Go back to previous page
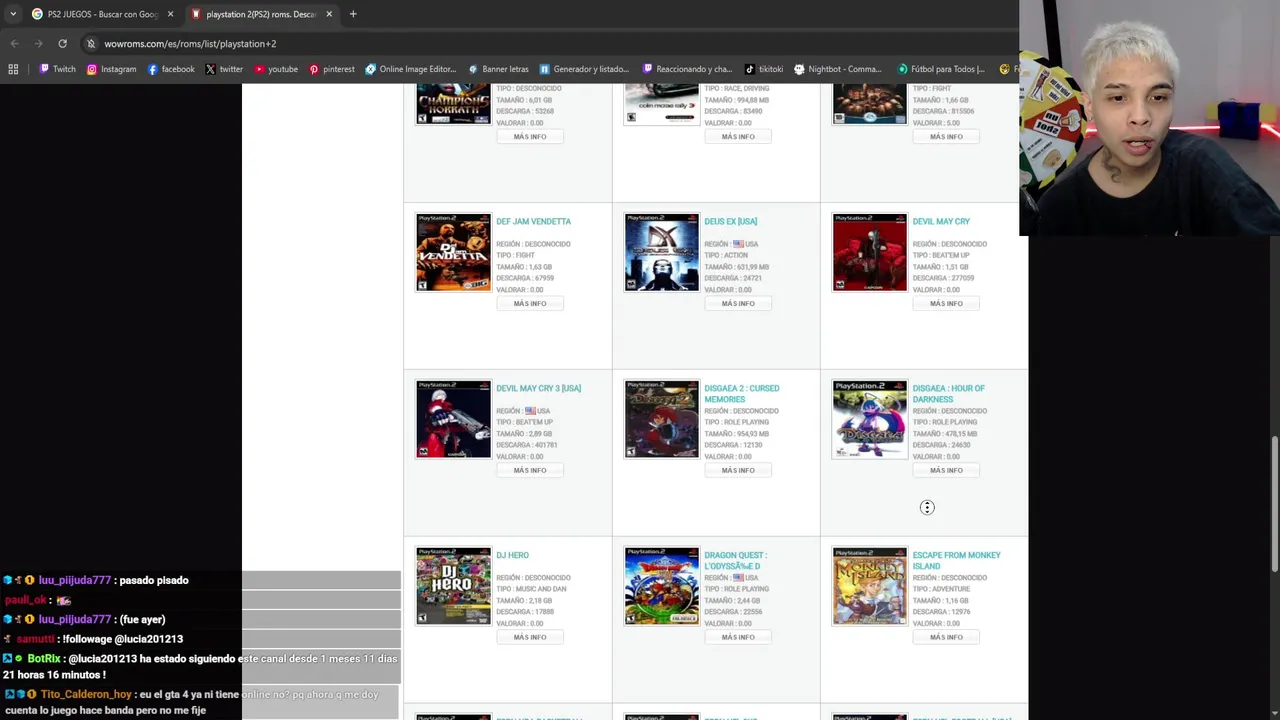1280x720 pixels. pos(14,44)
